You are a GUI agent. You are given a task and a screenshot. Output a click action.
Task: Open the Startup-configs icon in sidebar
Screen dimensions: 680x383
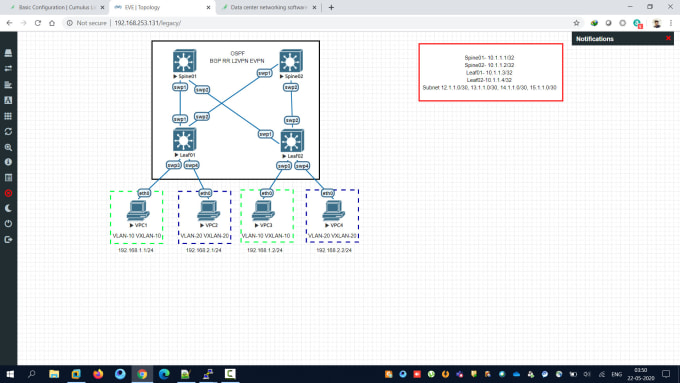[x=8, y=85]
